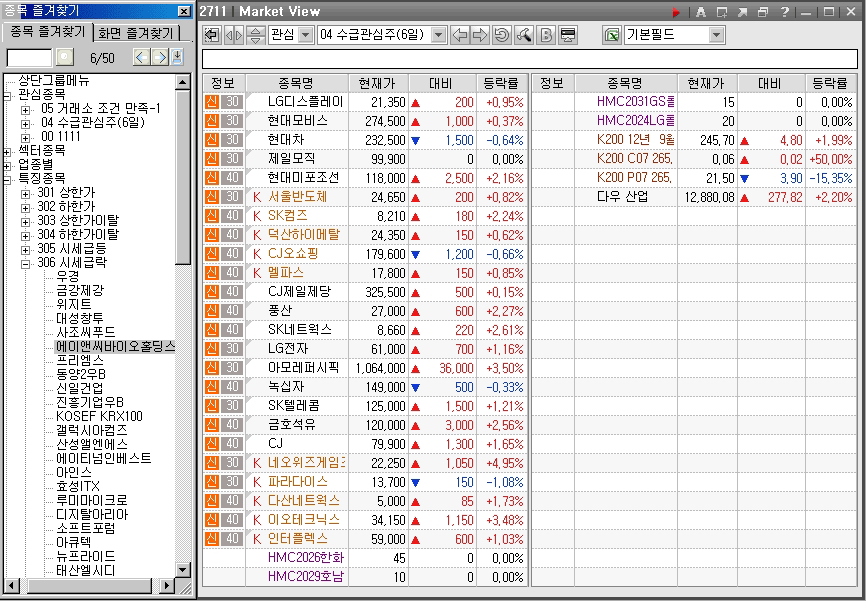Switch to 종목 즐겨찾기 tab
Screen dimensions: 866x601
[x=47, y=31]
